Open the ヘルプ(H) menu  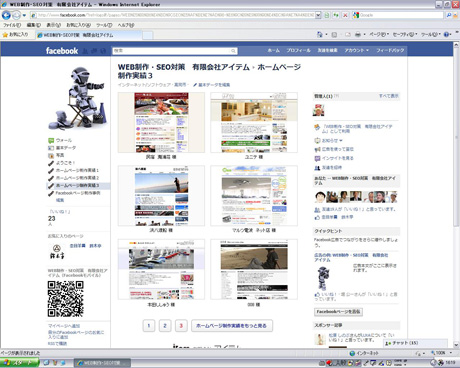[126, 25]
